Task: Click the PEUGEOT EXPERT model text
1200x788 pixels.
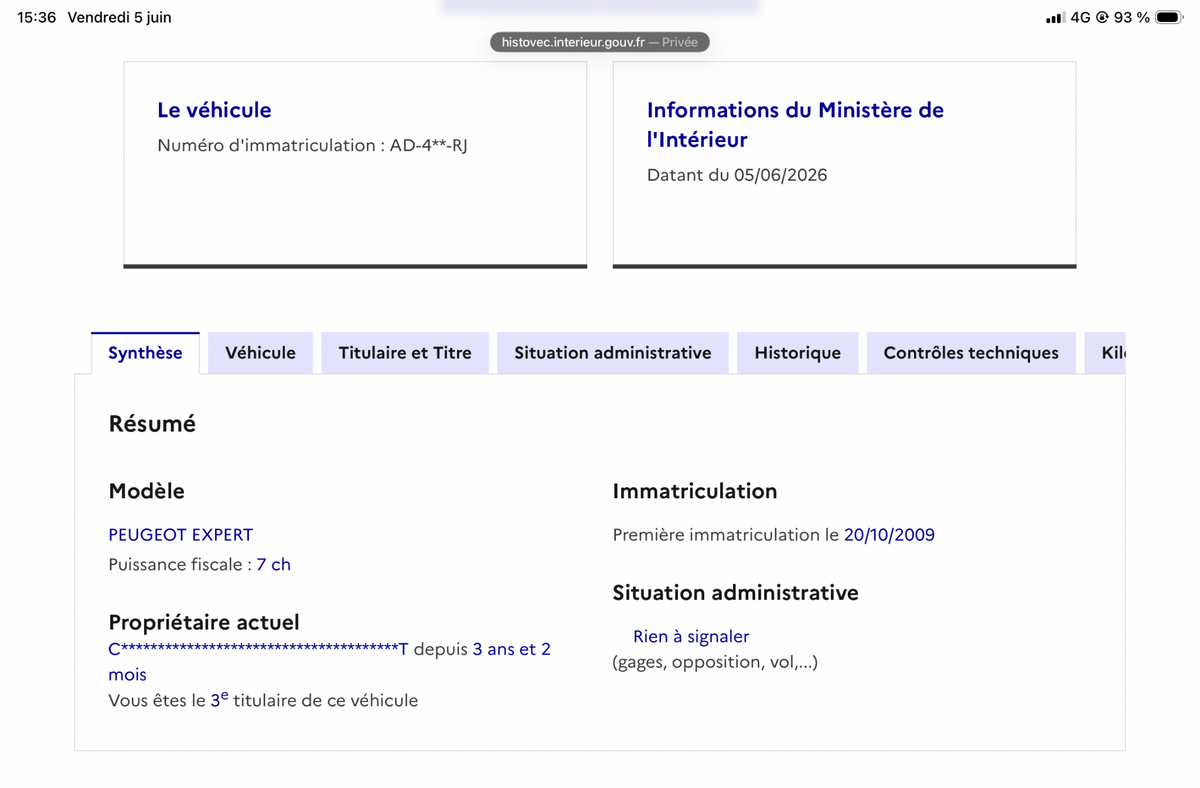Action: 181,535
